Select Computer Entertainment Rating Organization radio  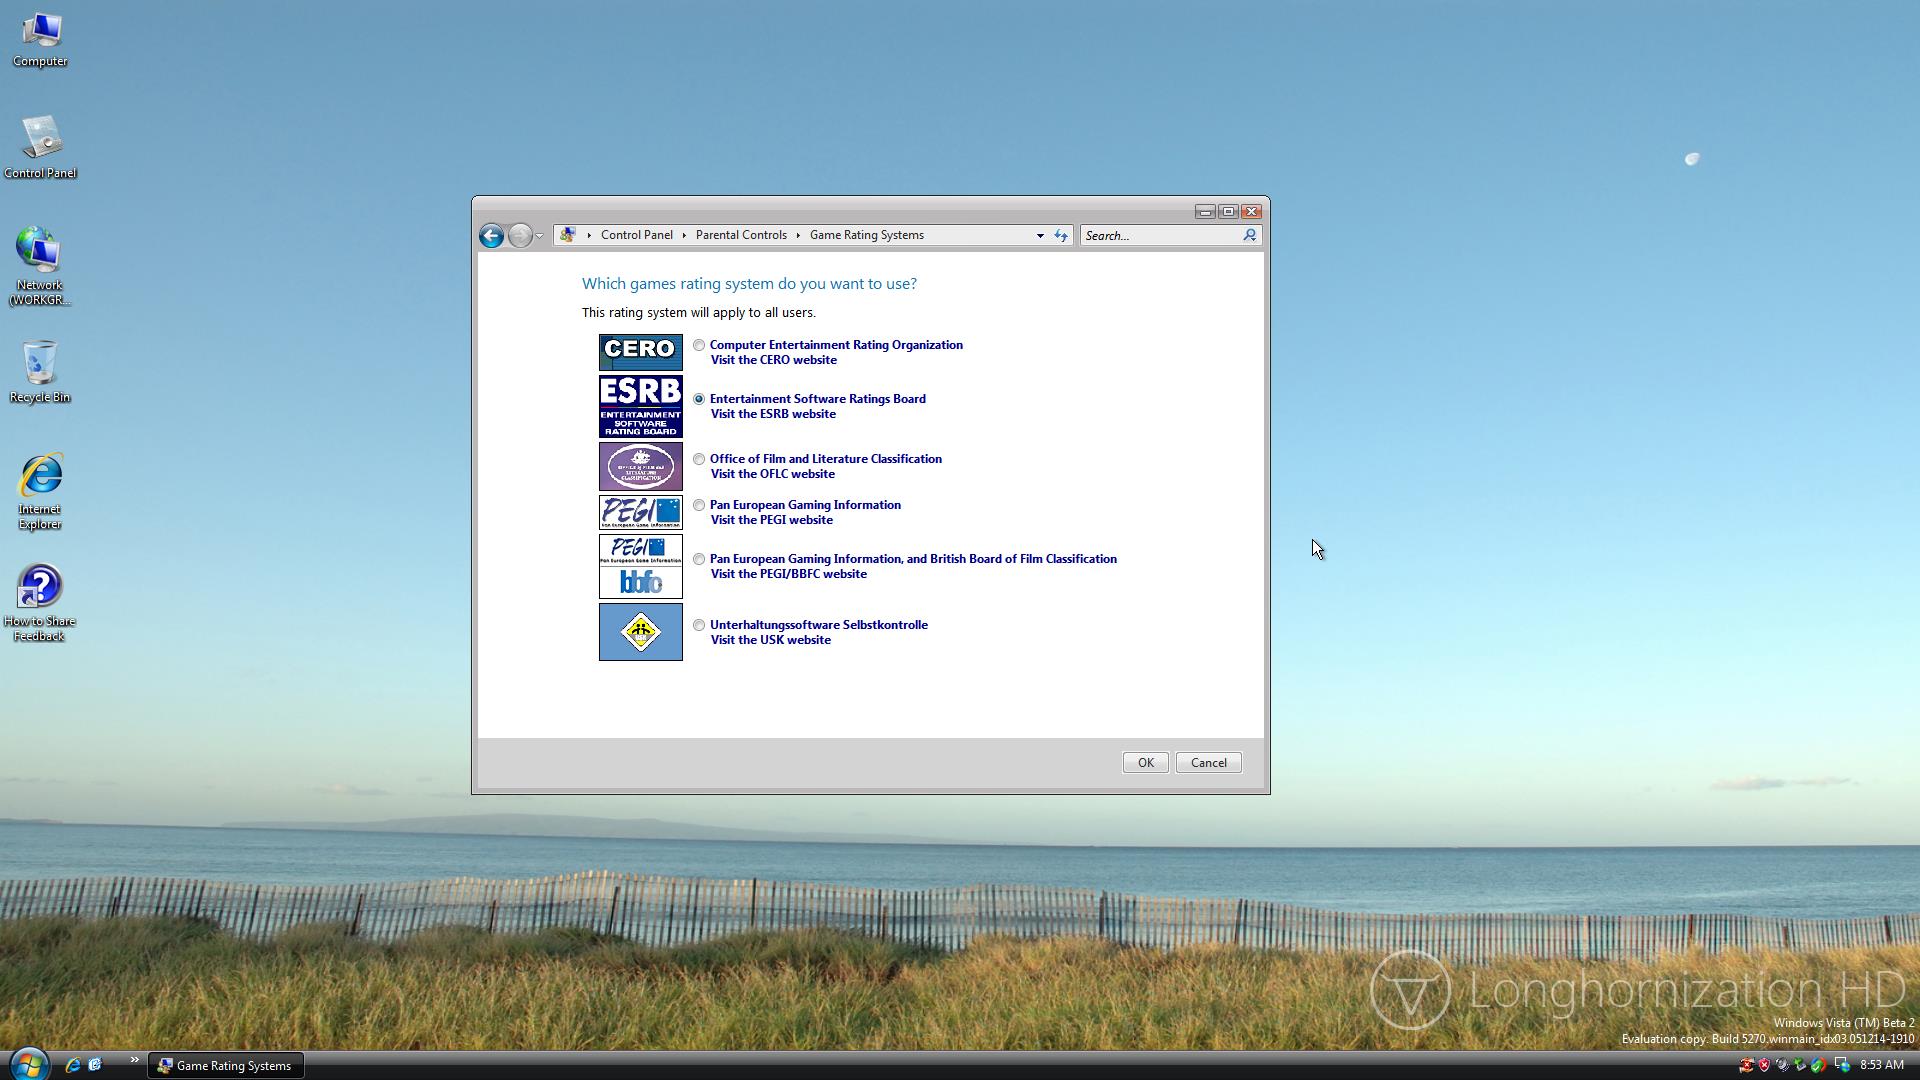coord(699,345)
